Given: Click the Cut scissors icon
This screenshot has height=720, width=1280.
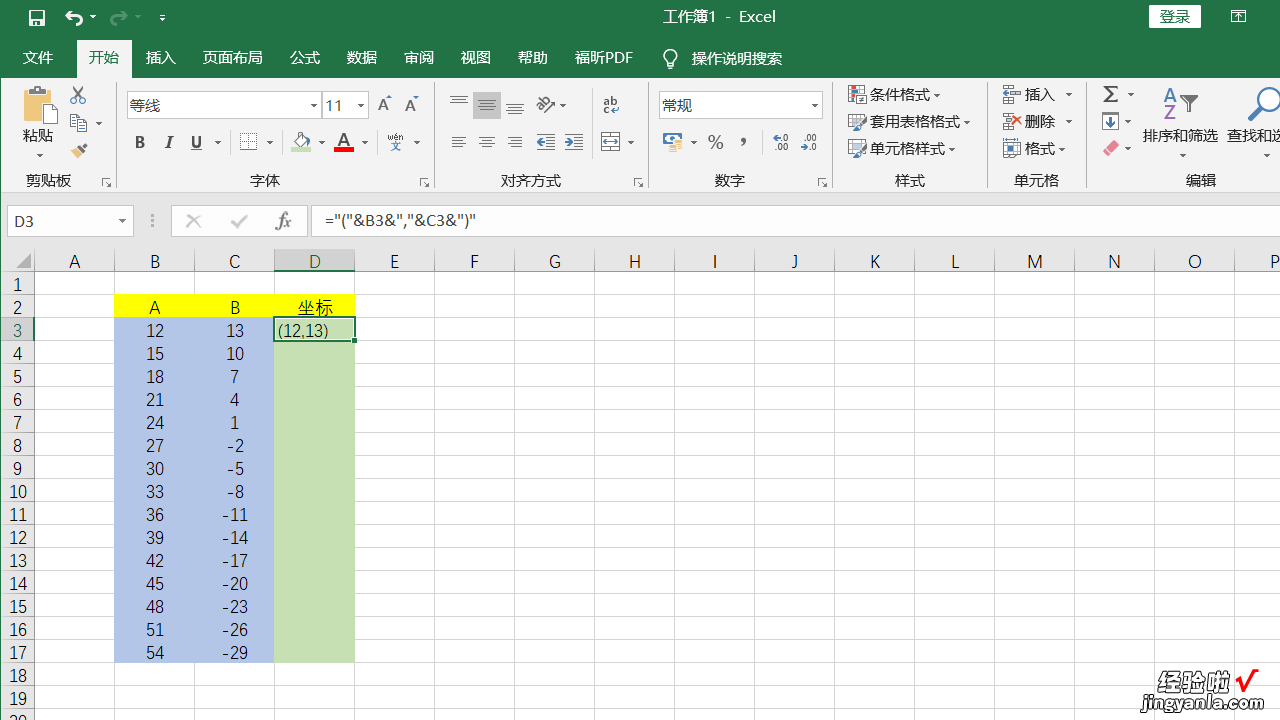Looking at the screenshot, I should click(78, 95).
